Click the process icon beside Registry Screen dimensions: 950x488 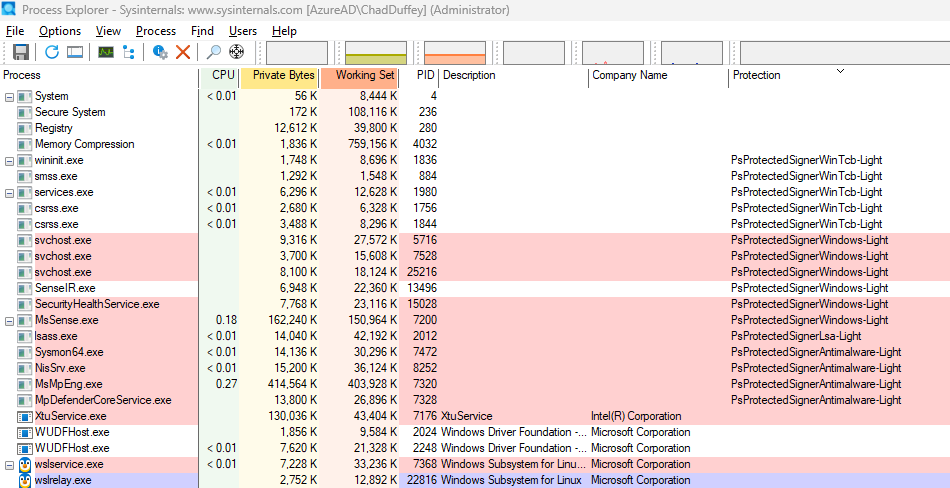pyautogui.click(x=25, y=129)
